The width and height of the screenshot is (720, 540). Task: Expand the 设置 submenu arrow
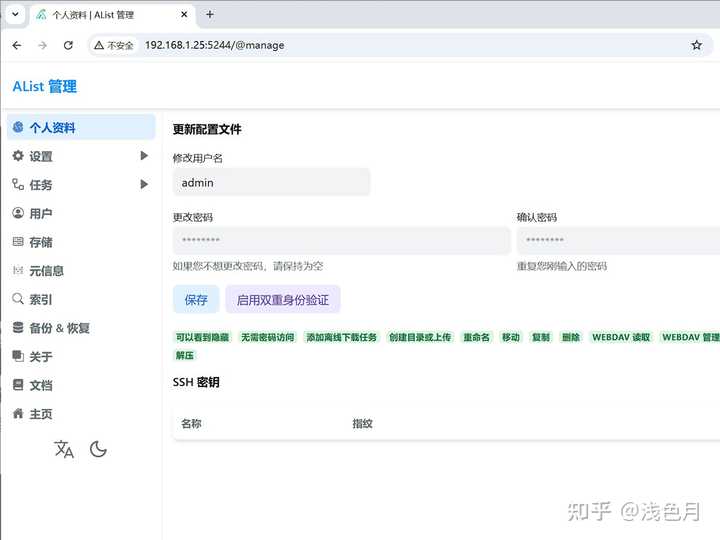[x=144, y=156]
